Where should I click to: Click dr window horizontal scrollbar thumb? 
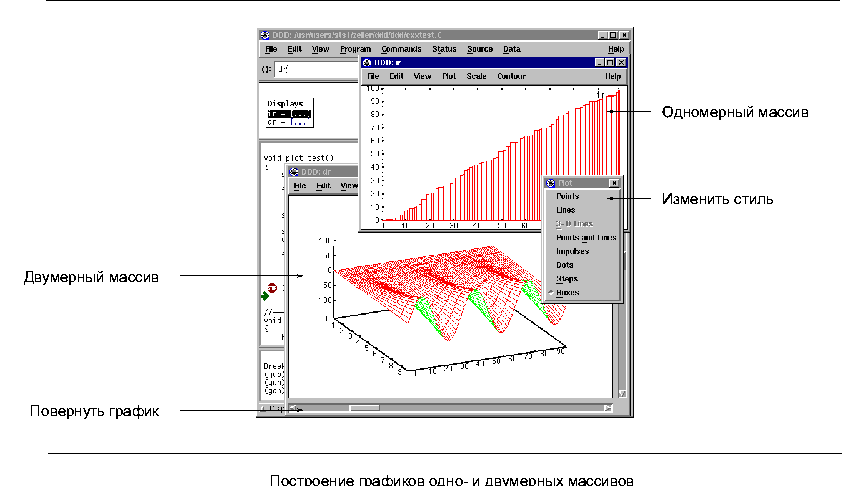[364, 409]
